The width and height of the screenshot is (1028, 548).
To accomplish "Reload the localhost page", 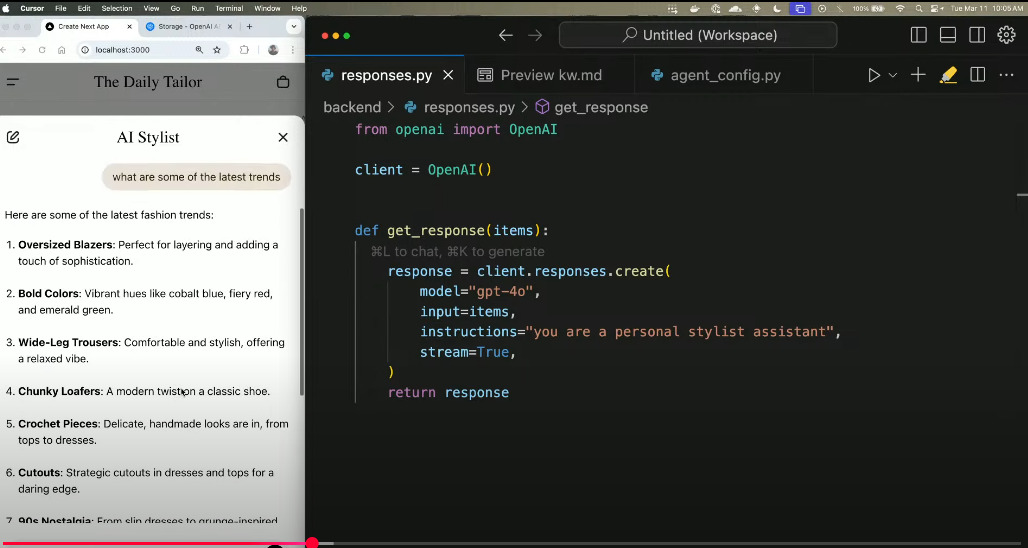I will (42, 50).
